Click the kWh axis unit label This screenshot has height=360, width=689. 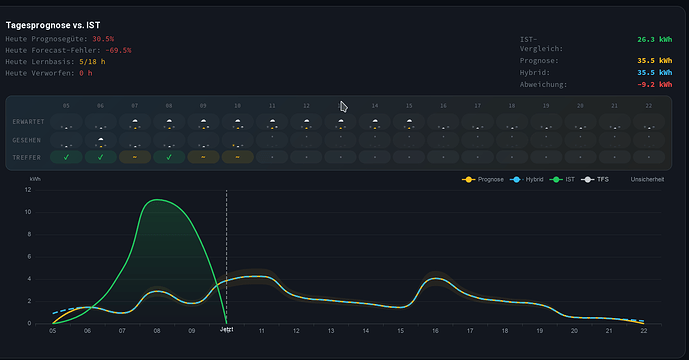click(x=35, y=179)
